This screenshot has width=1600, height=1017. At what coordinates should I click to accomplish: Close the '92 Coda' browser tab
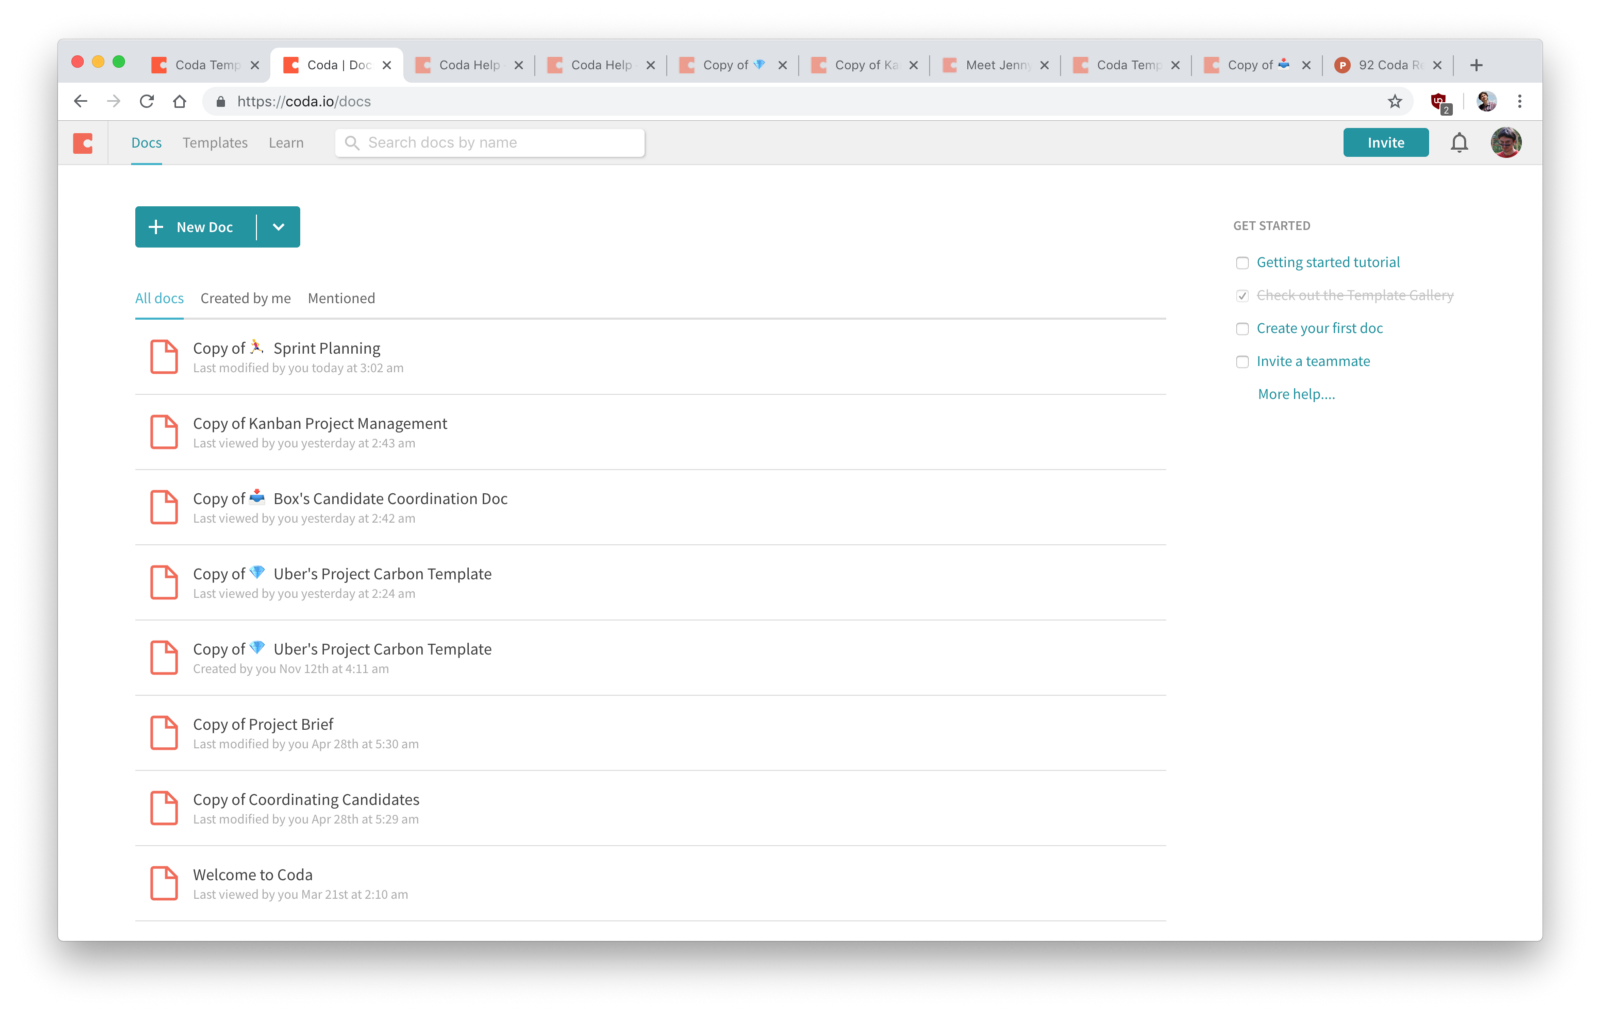tap(1437, 65)
